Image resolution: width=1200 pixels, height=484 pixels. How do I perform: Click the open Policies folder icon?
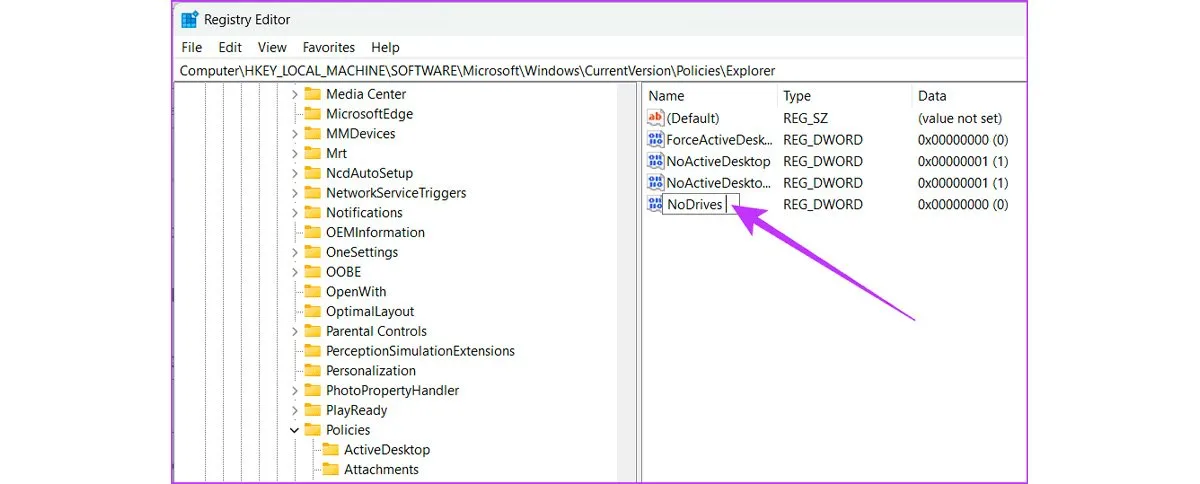coord(312,430)
